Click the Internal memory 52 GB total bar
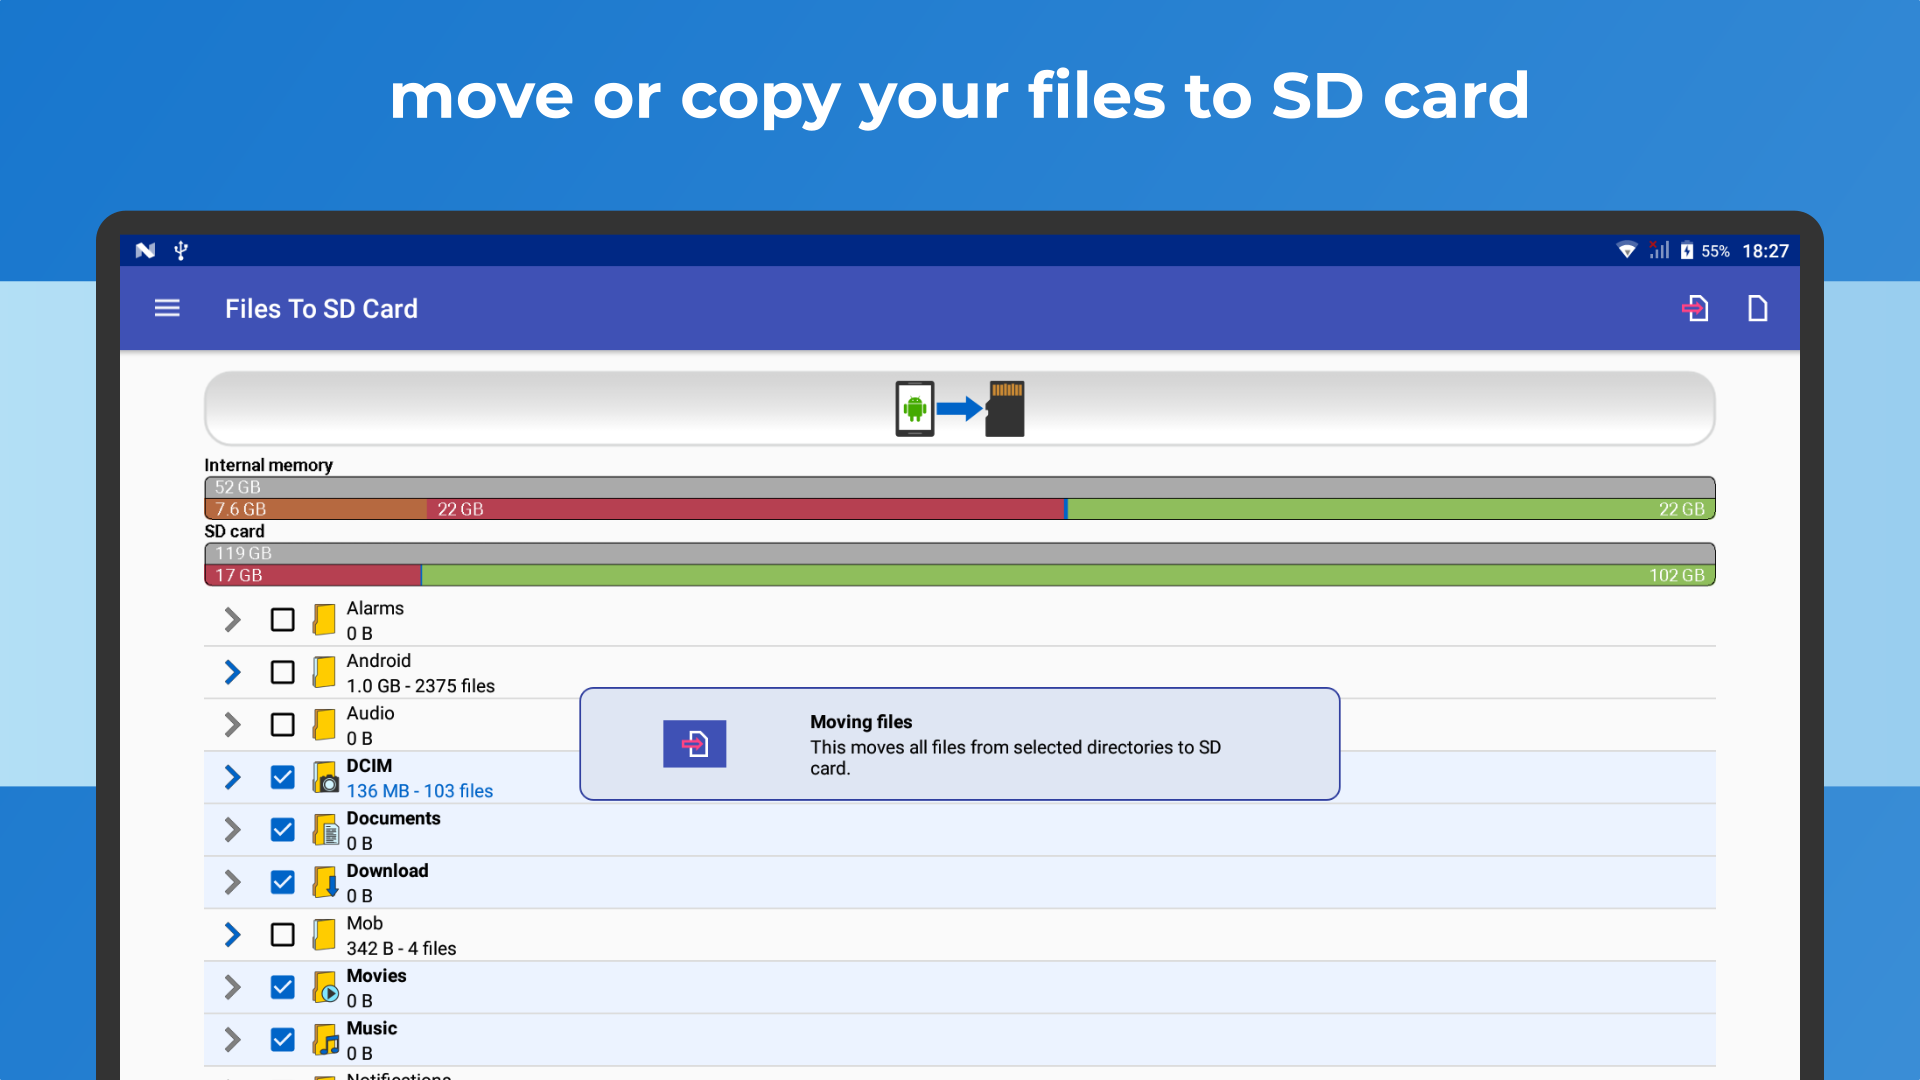The image size is (1920, 1080). [960, 487]
